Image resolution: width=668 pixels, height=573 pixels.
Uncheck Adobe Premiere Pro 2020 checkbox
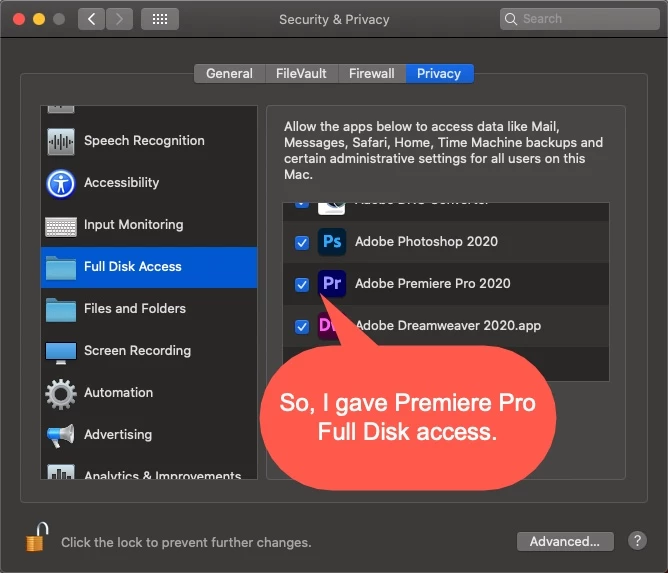tap(302, 284)
